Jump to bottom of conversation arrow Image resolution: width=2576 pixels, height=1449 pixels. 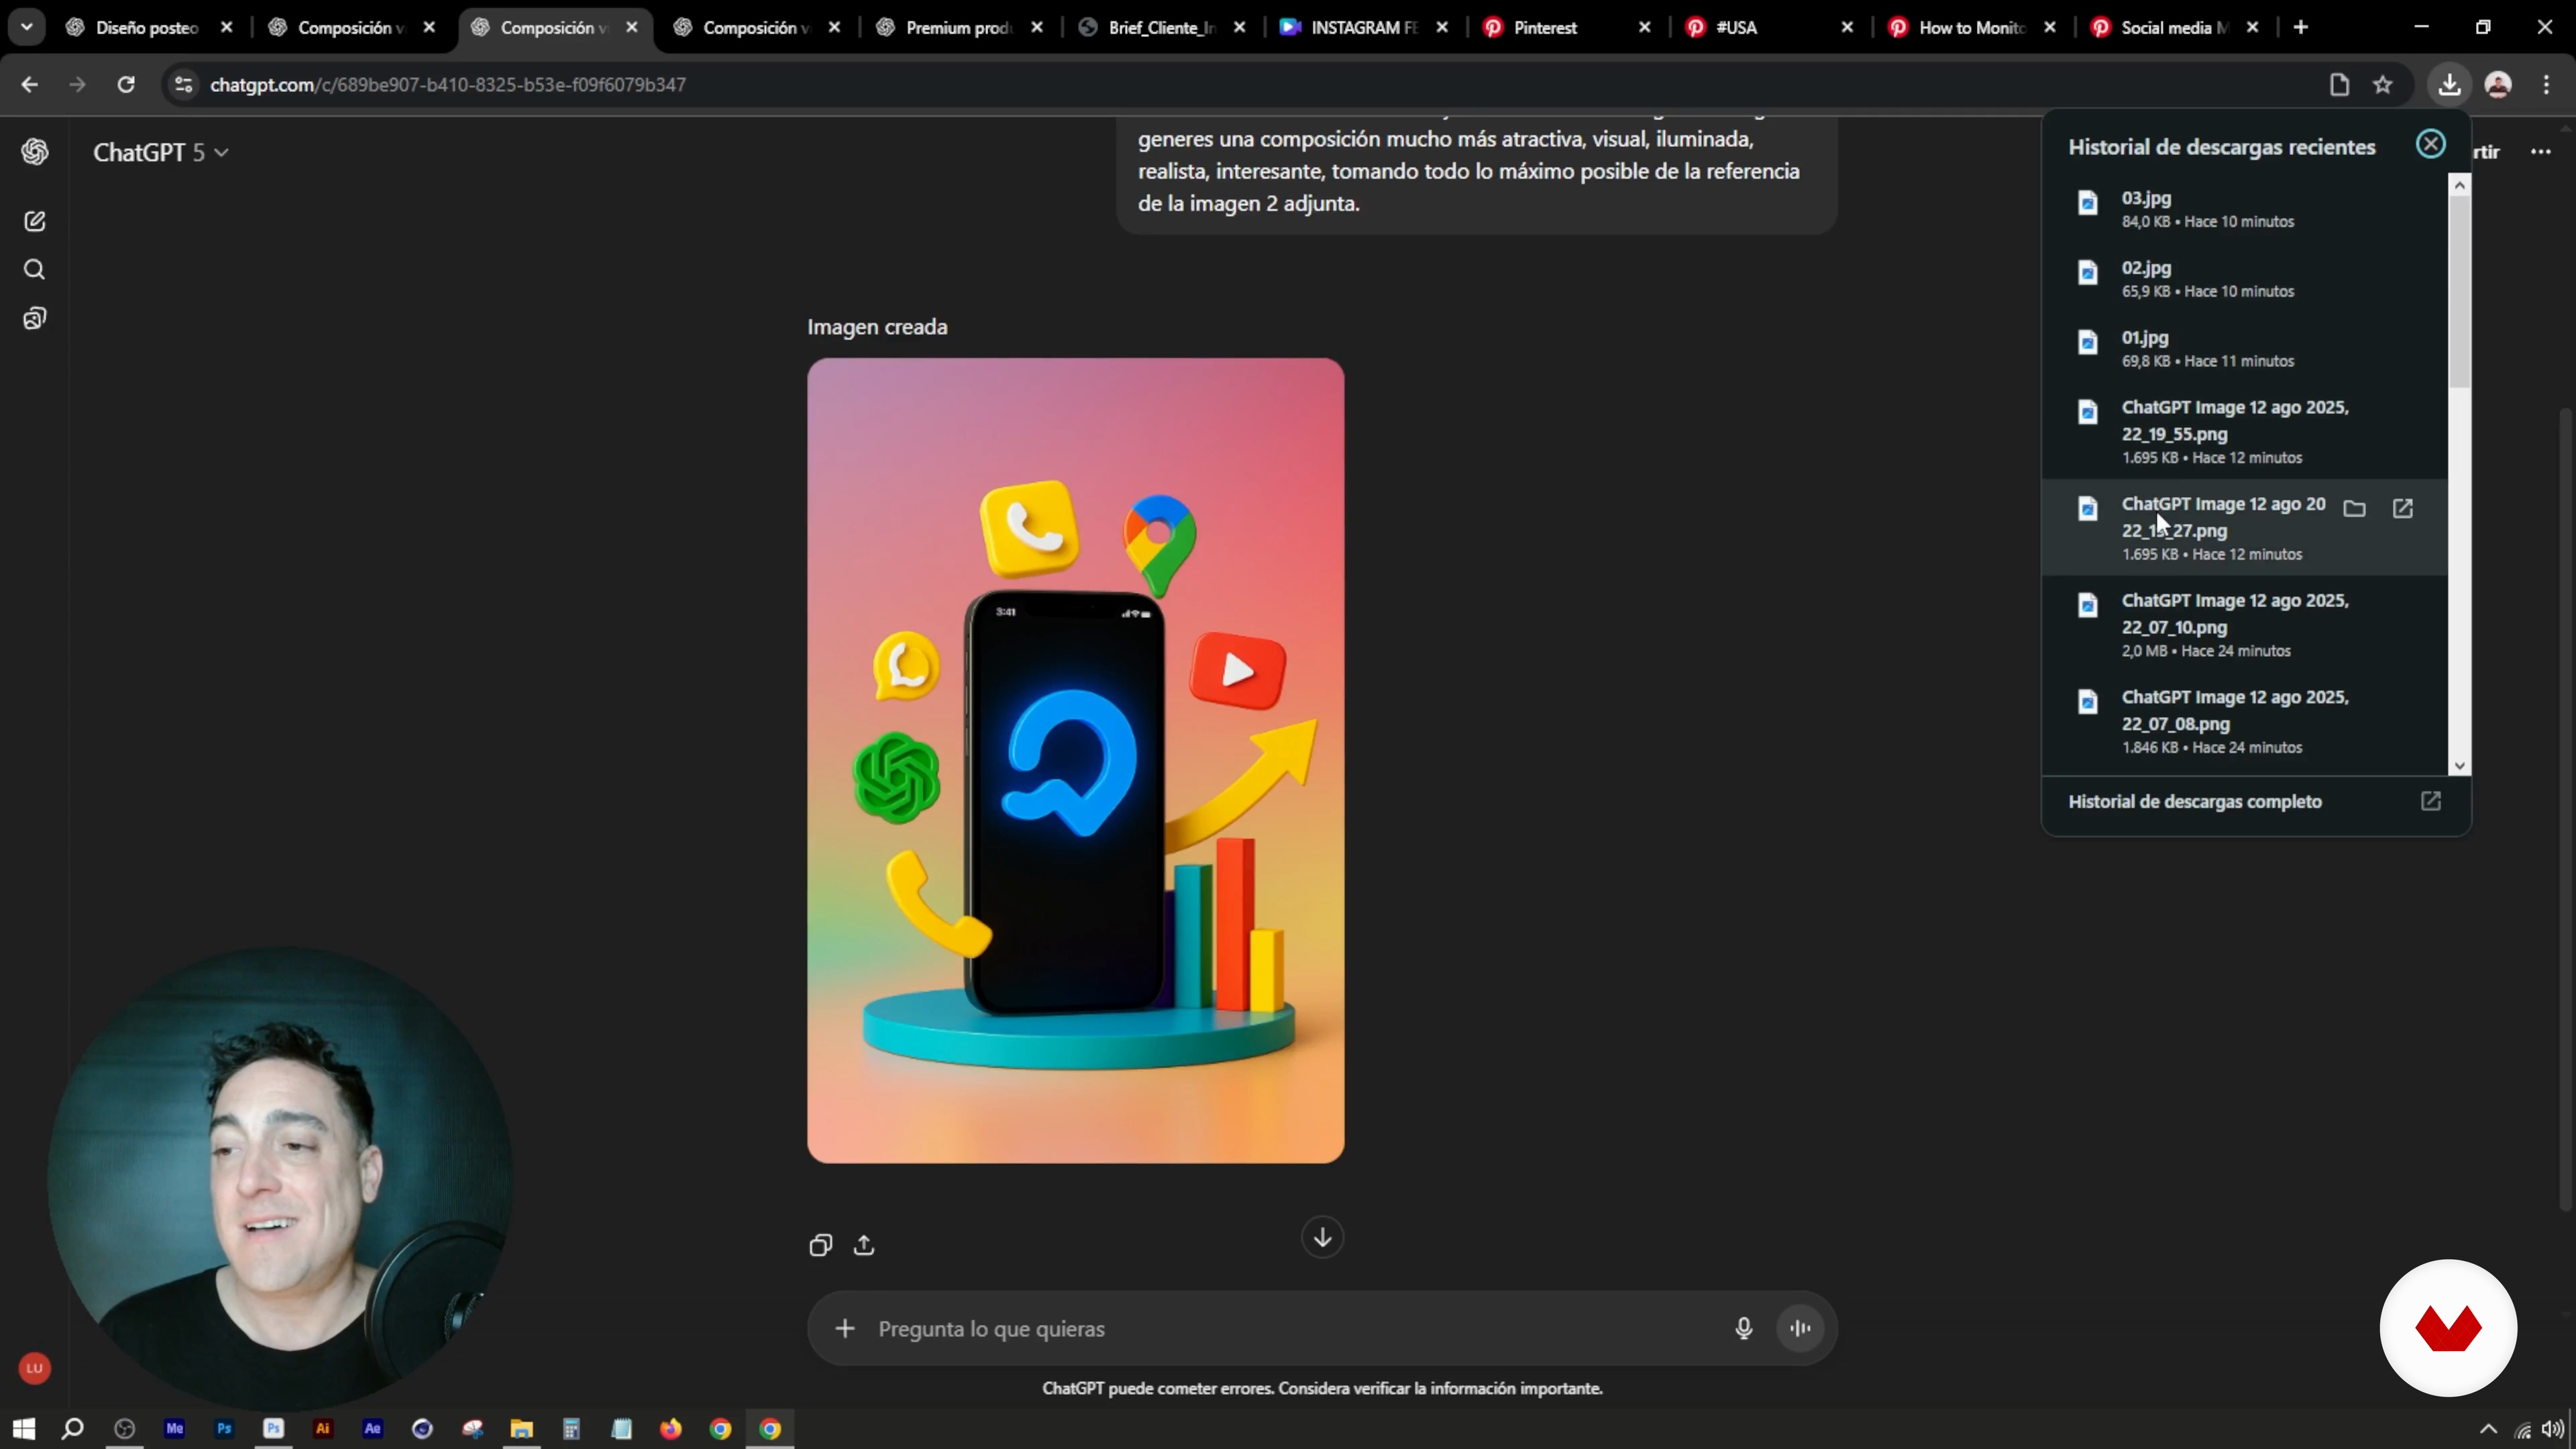[x=1322, y=1237]
